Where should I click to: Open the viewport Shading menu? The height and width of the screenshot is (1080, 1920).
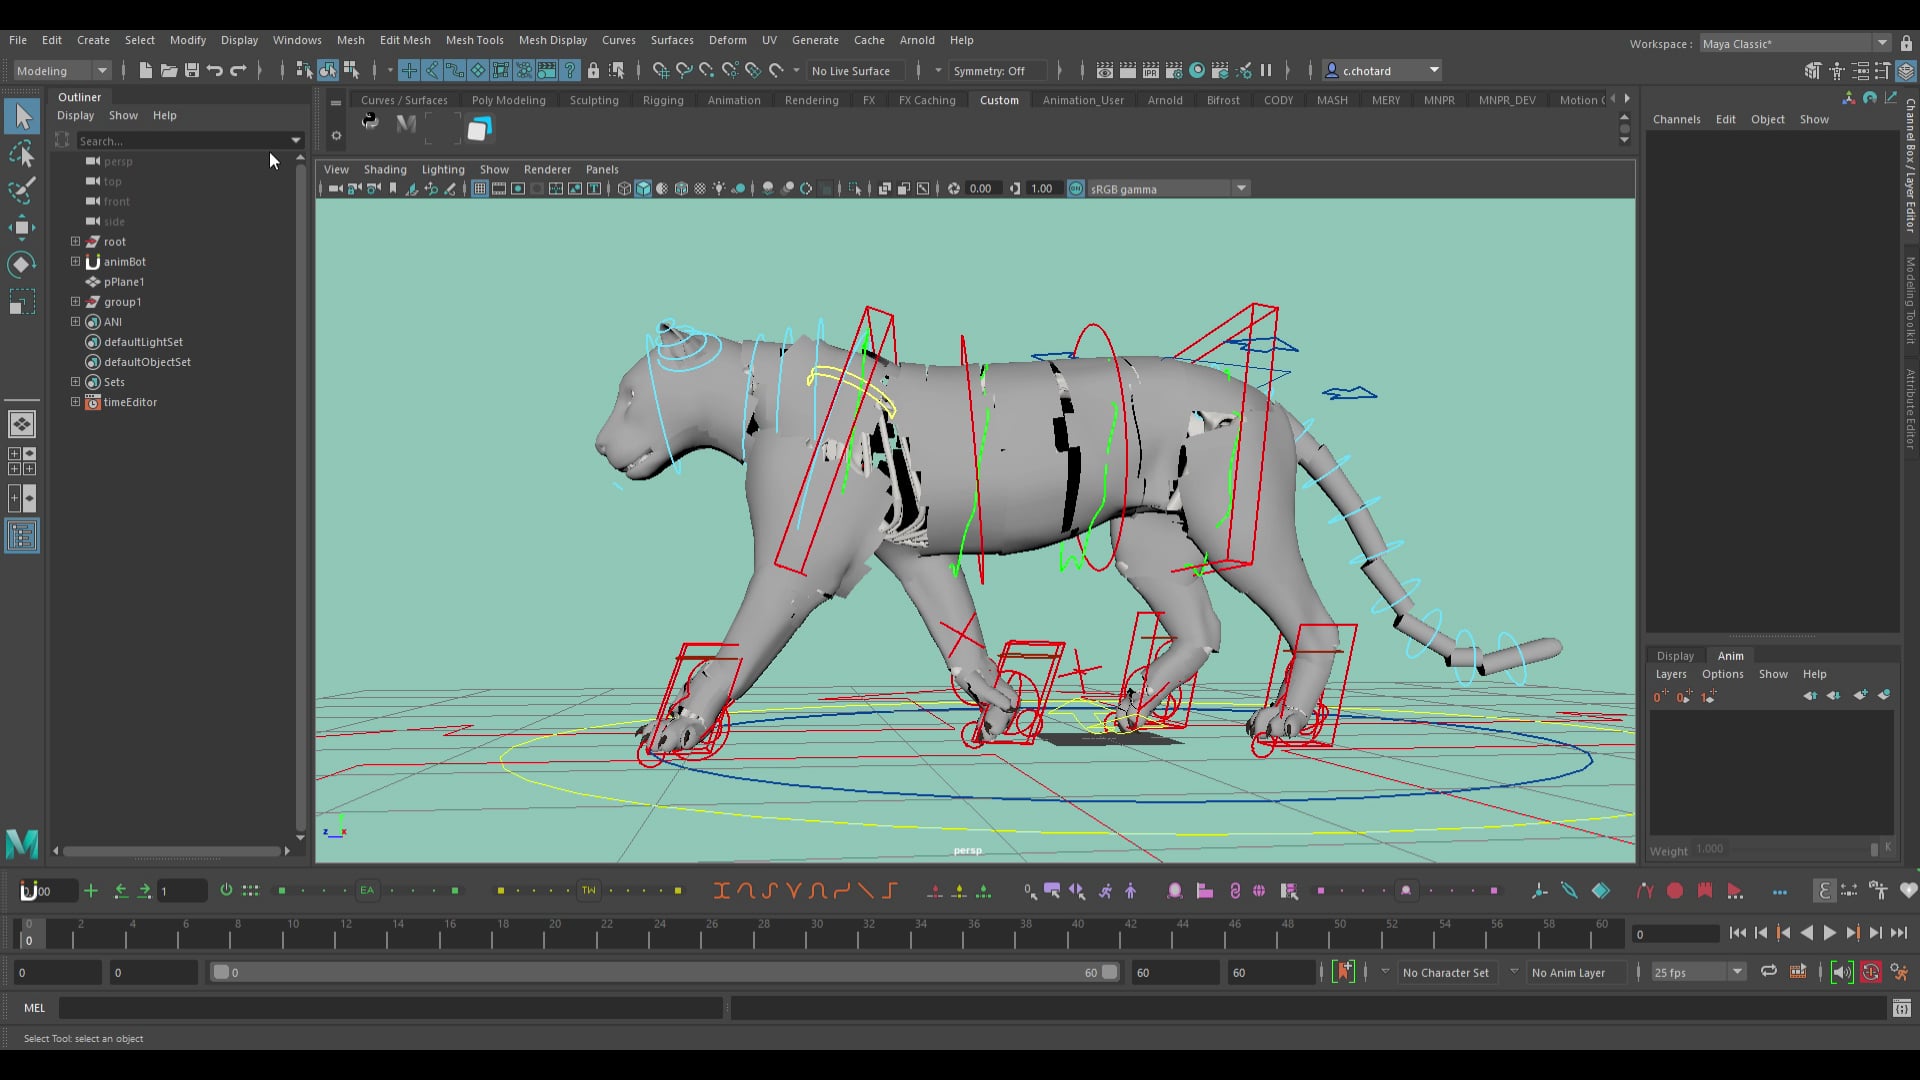[385, 169]
